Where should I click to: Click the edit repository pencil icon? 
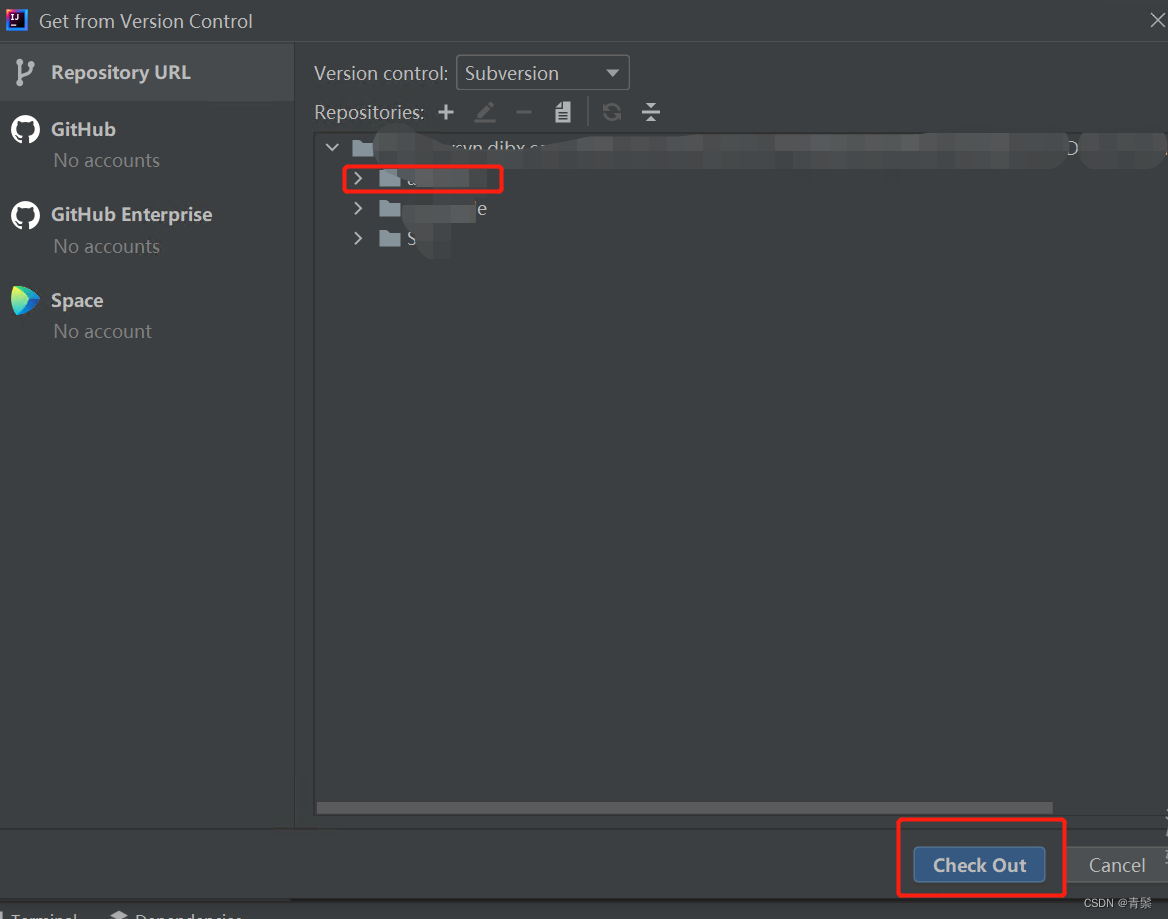click(x=485, y=112)
